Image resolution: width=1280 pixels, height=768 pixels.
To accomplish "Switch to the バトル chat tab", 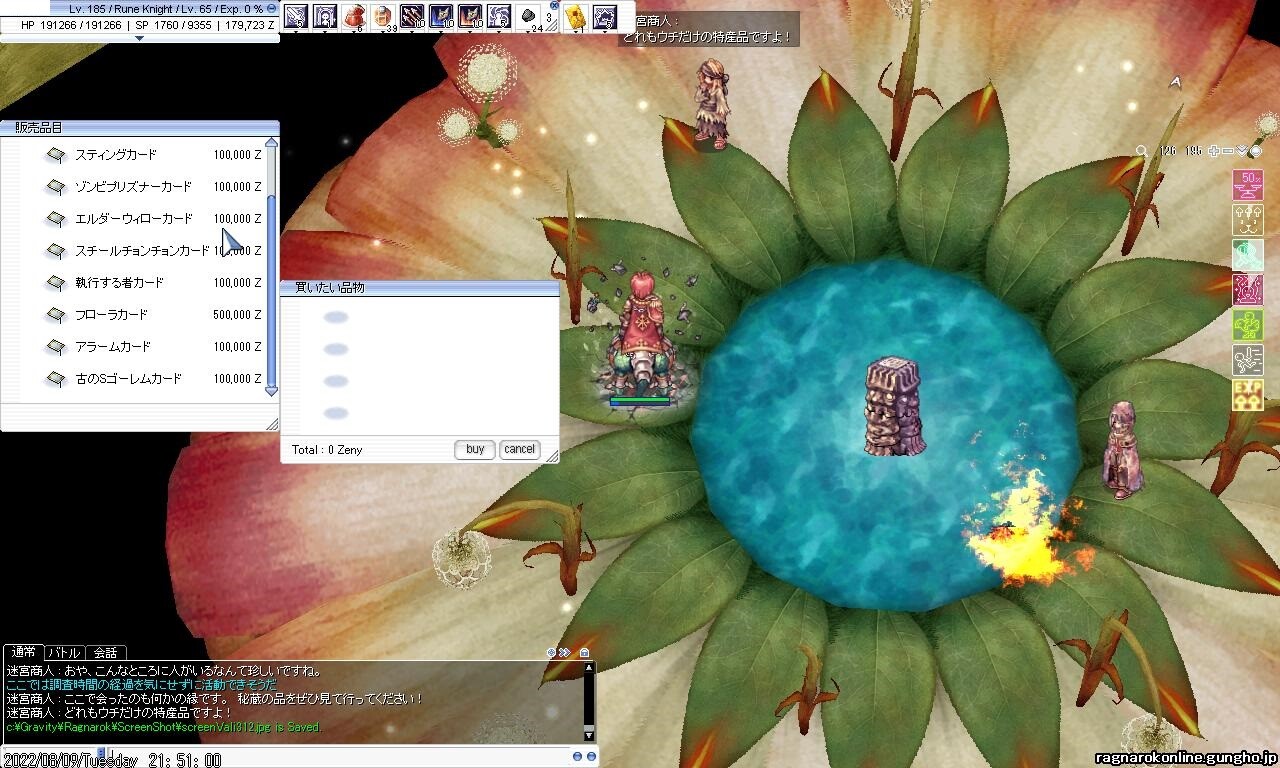I will click(x=63, y=652).
